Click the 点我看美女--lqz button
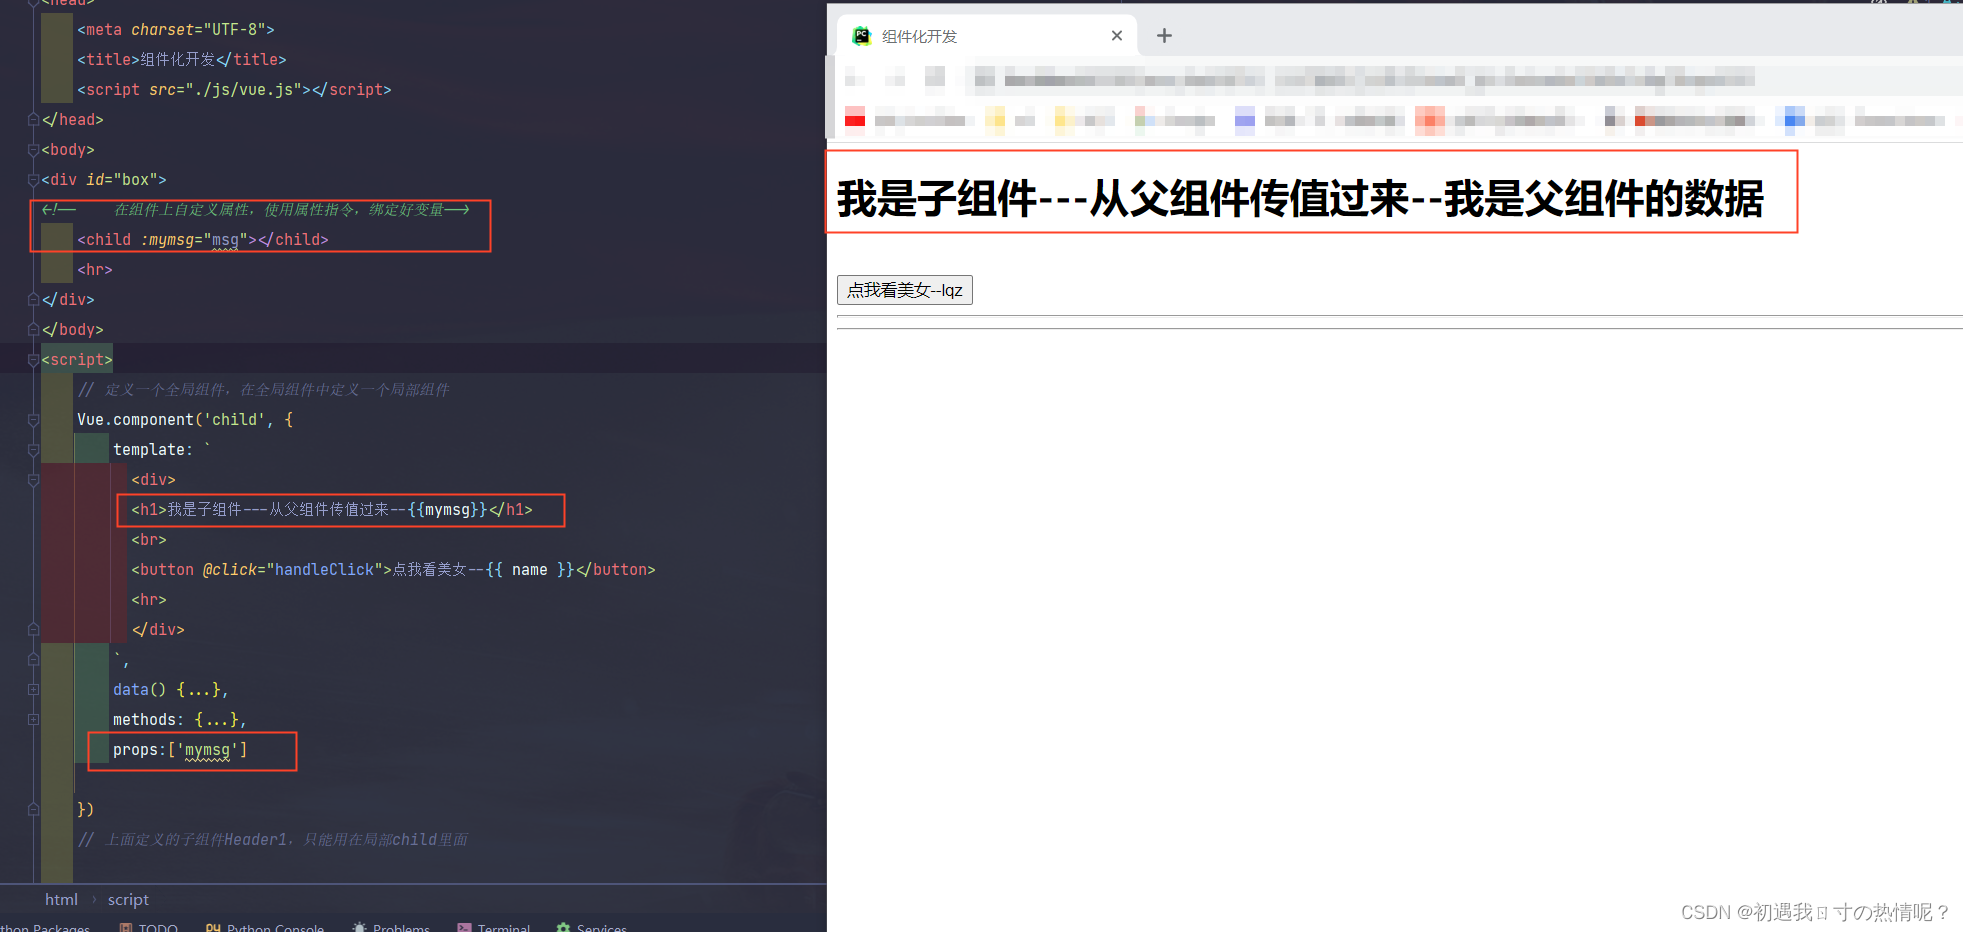This screenshot has height=932, width=1963. pos(905,290)
